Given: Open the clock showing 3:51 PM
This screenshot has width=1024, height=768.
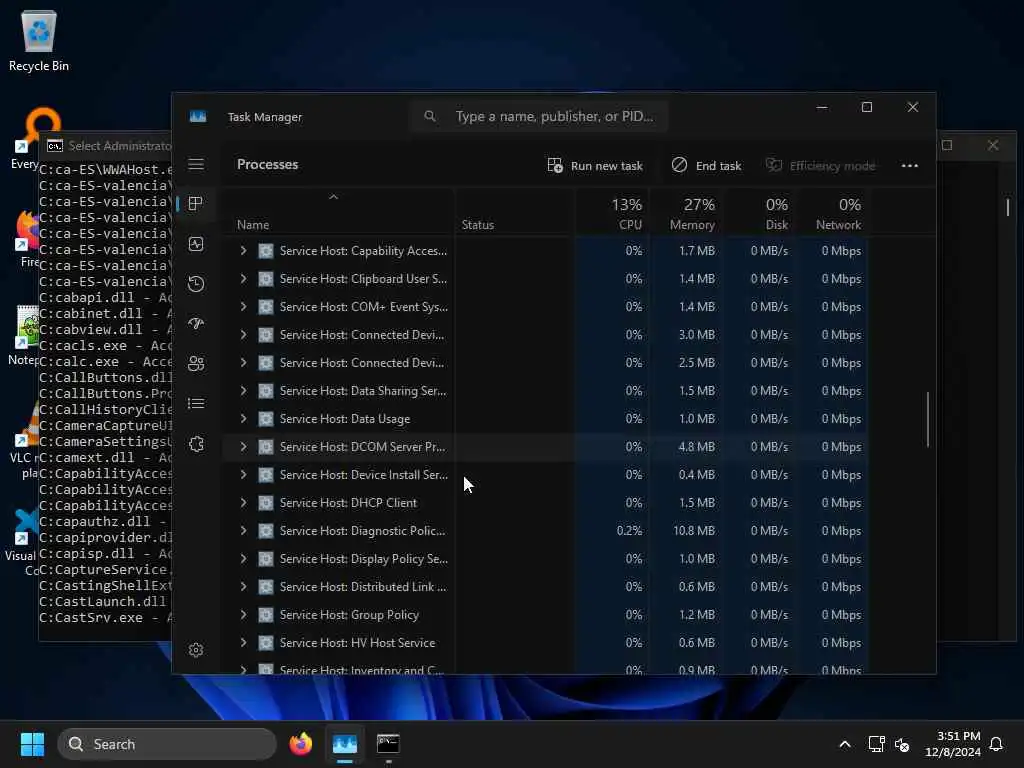Looking at the screenshot, I should (x=953, y=744).
